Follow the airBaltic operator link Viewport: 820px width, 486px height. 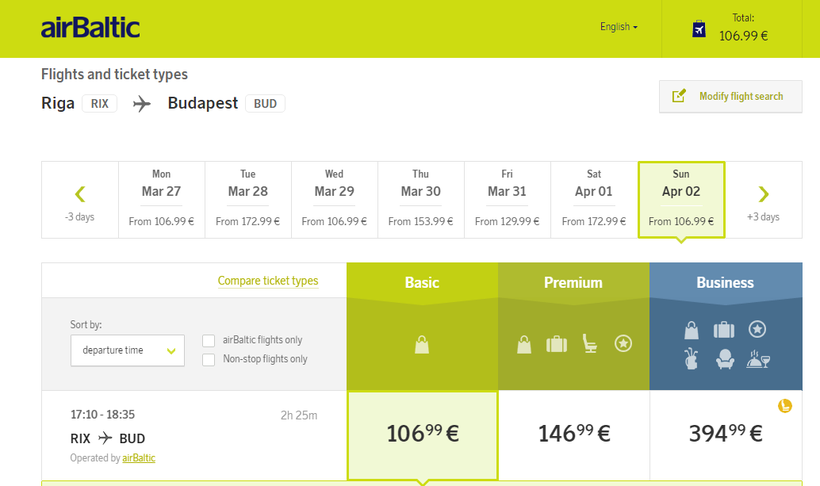coord(139,458)
